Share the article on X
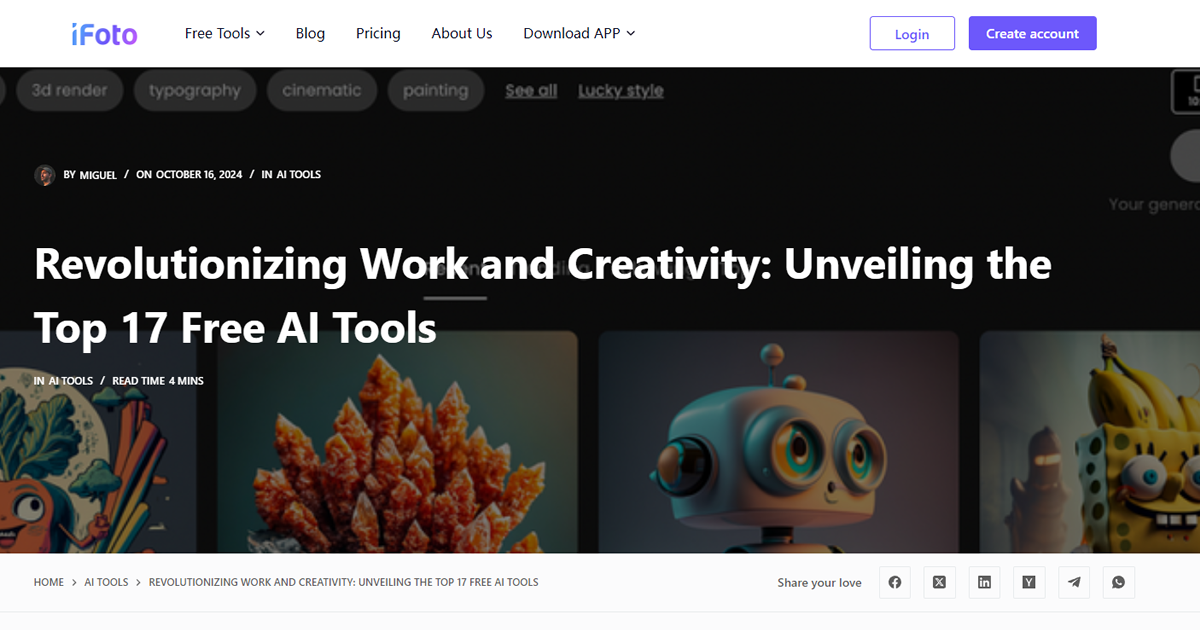Viewport: 1200px width, 630px height. click(x=939, y=582)
